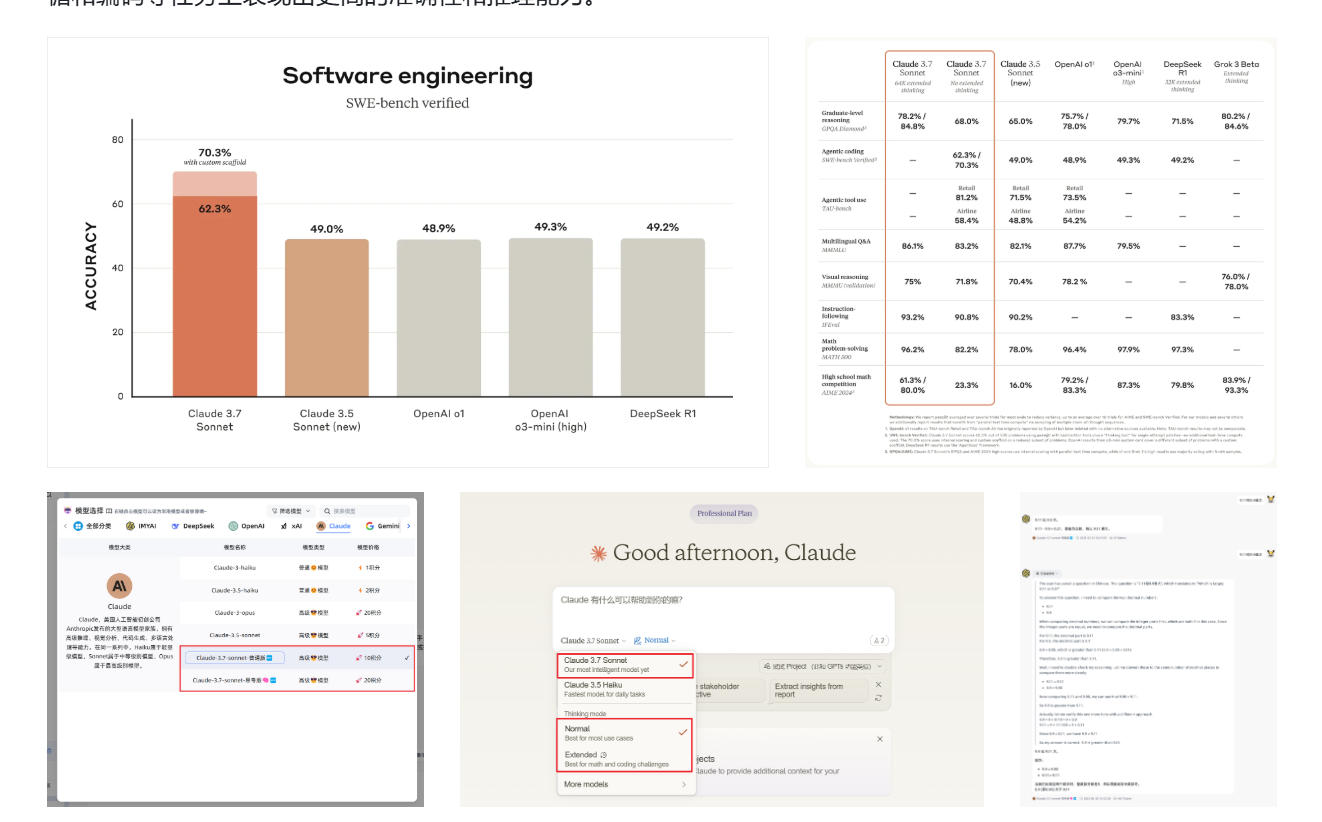This screenshot has height=822, width=1322.
Task: Open the Good afternoon Claude screenshot image
Action: (722, 649)
